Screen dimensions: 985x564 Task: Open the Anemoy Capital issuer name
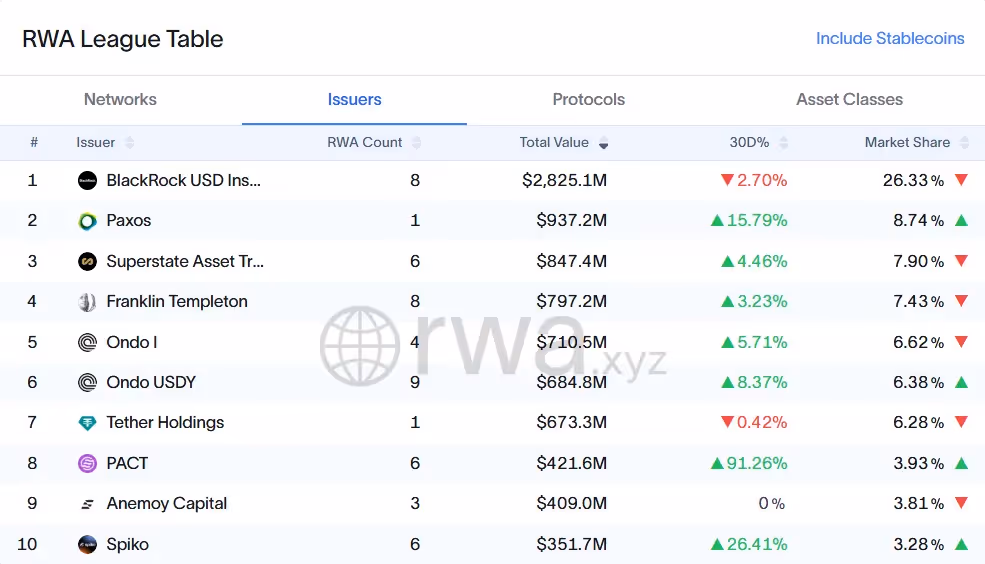(166, 503)
